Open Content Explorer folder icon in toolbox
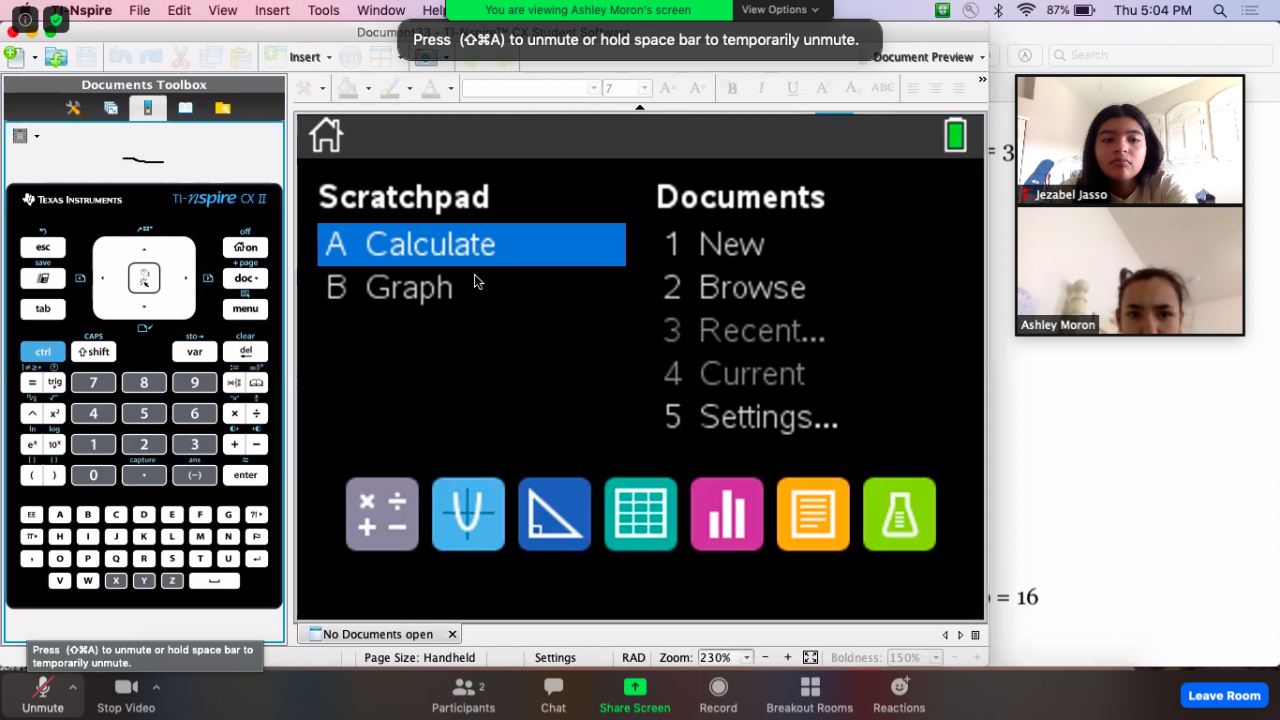The image size is (1280, 720). pyautogui.click(x=222, y=108)
